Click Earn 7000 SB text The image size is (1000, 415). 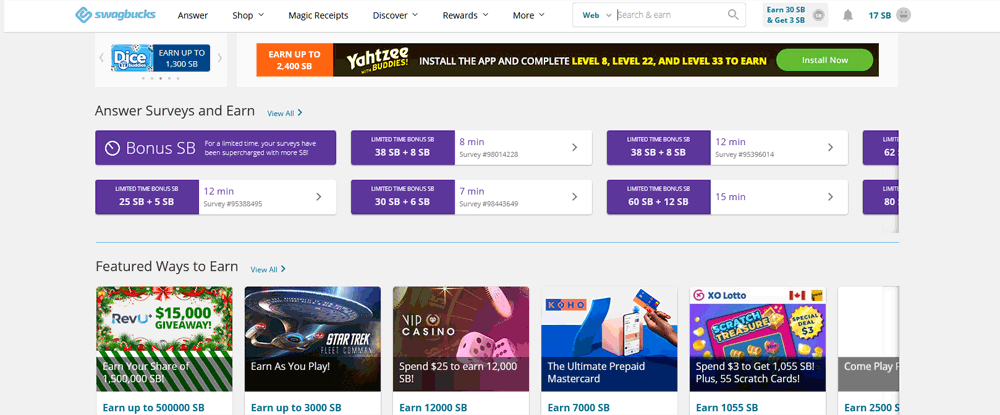coord(578,407)
